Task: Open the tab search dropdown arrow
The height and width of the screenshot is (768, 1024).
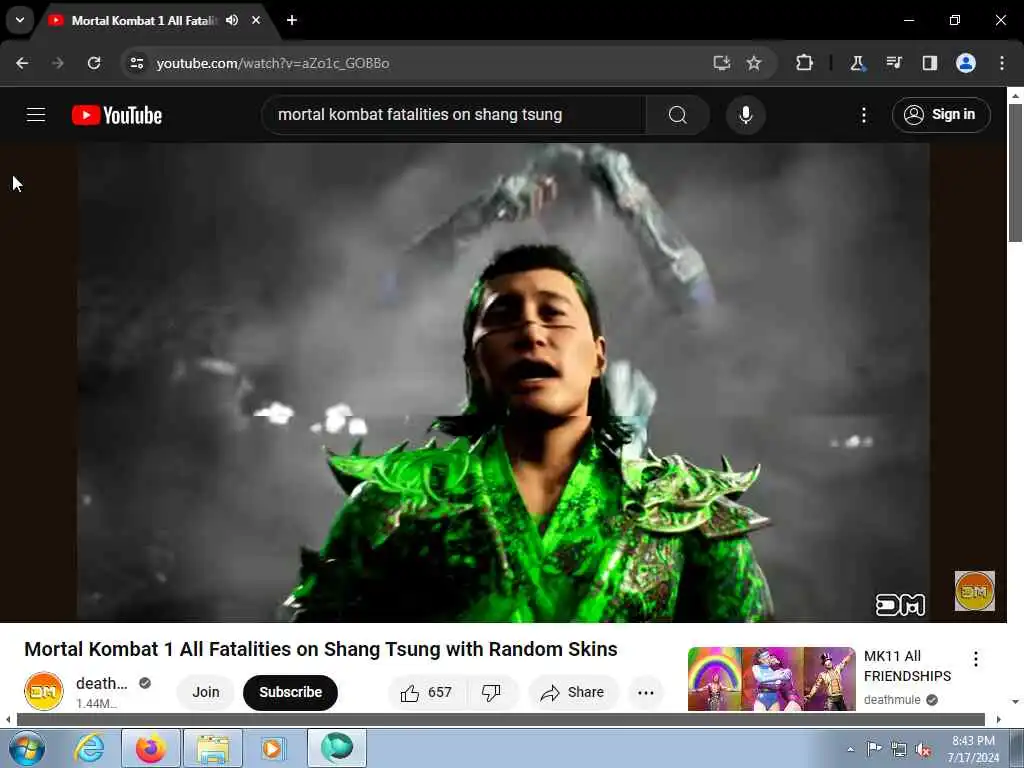Action: coord(20,20)
